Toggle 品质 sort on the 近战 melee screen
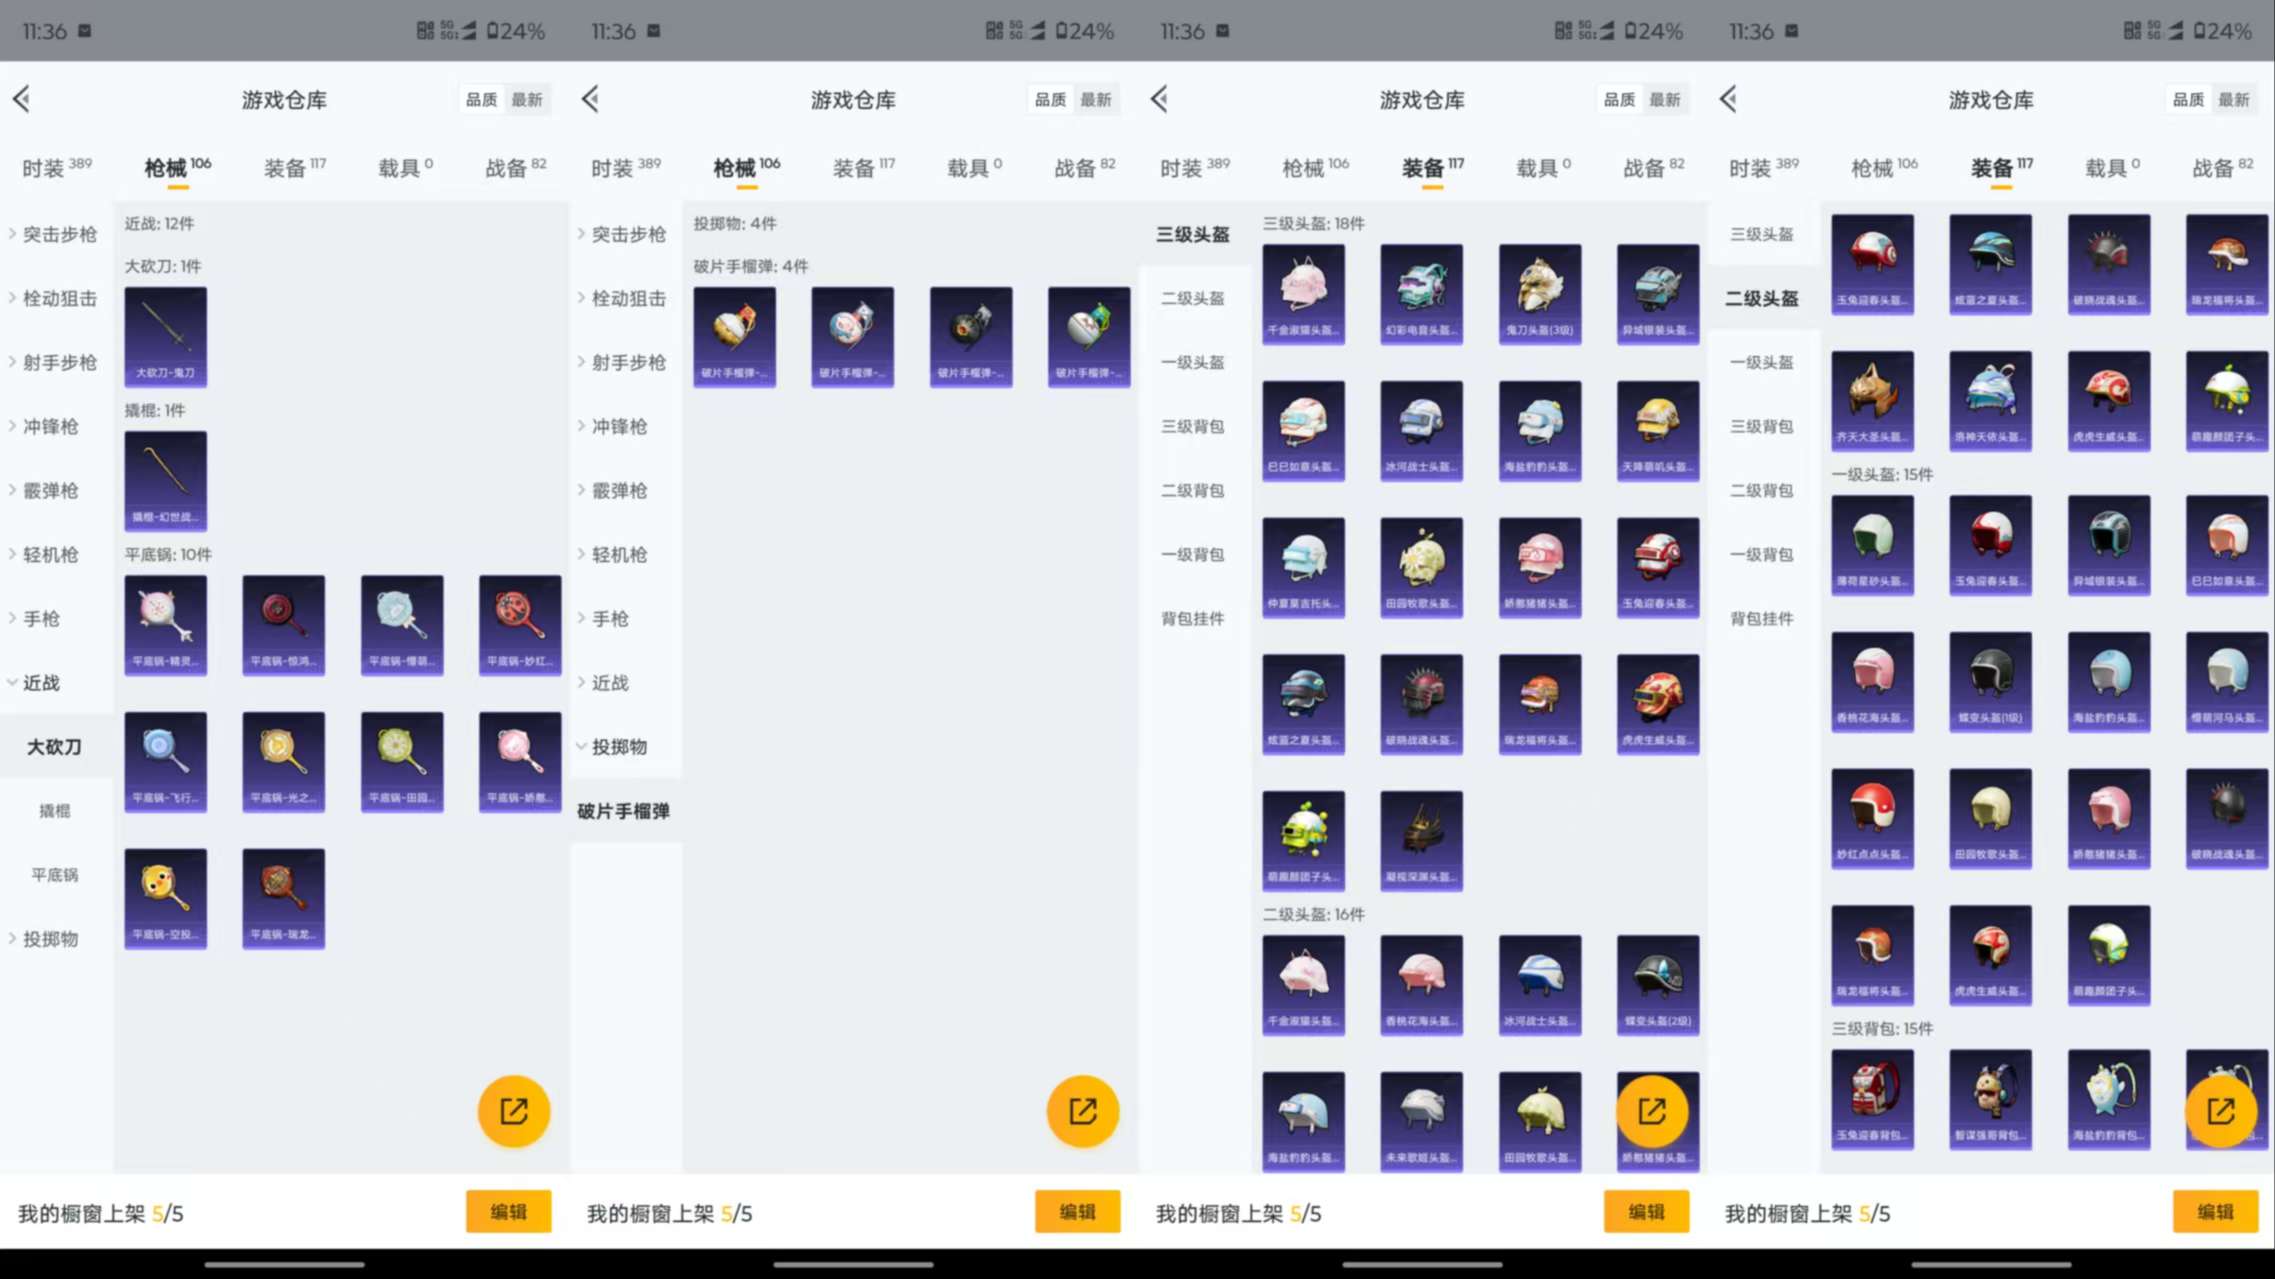The image size is (2275, 1279). click(x=481, y=99)
